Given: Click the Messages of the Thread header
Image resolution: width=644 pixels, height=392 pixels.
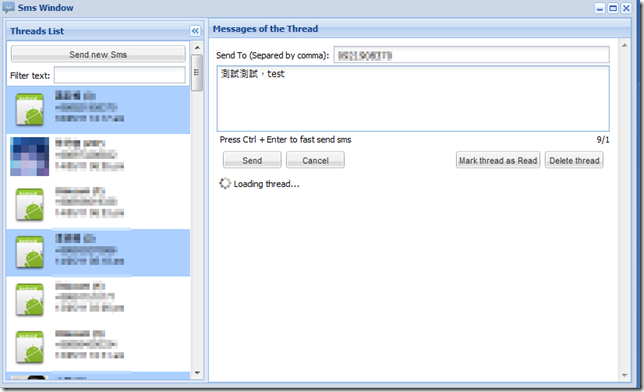Looking at the screenshot, I should tap(265, 29).
